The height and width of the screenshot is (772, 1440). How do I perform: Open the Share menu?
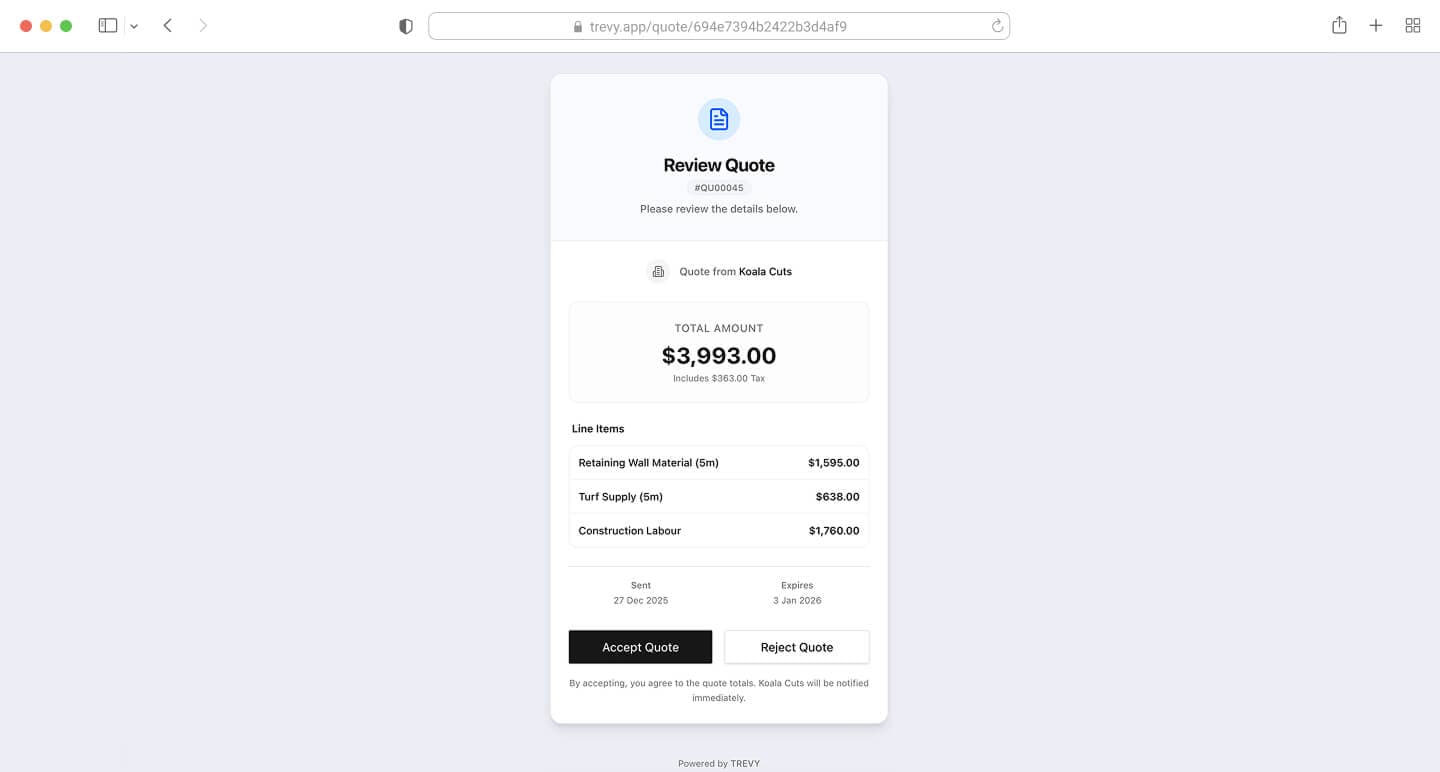point(1339,25)
